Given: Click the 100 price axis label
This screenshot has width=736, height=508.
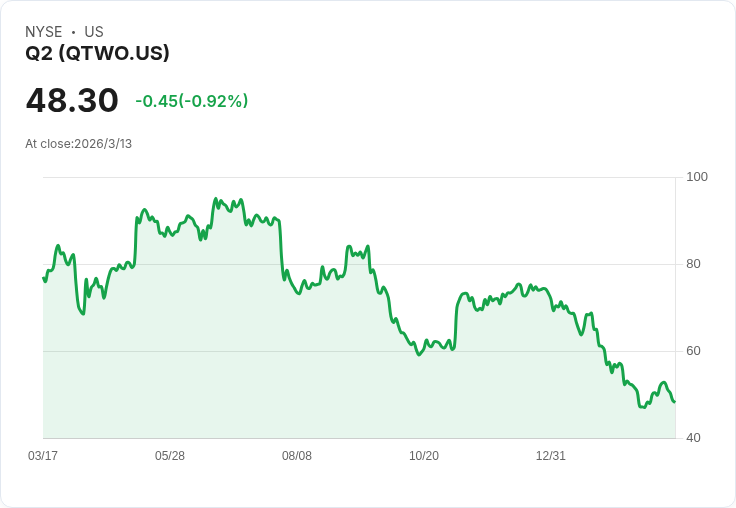Looking at the screenshot, I should pyautogui.click(x=697, y=177).
